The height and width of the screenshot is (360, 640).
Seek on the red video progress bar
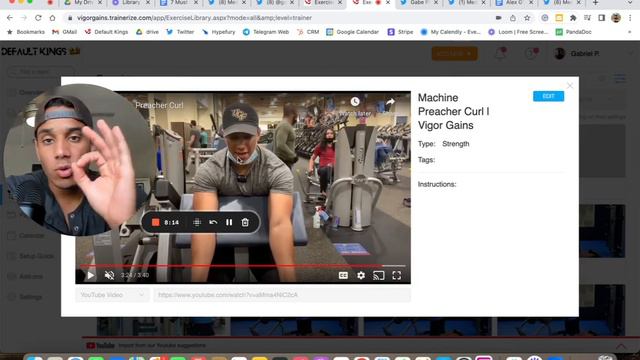243,266
